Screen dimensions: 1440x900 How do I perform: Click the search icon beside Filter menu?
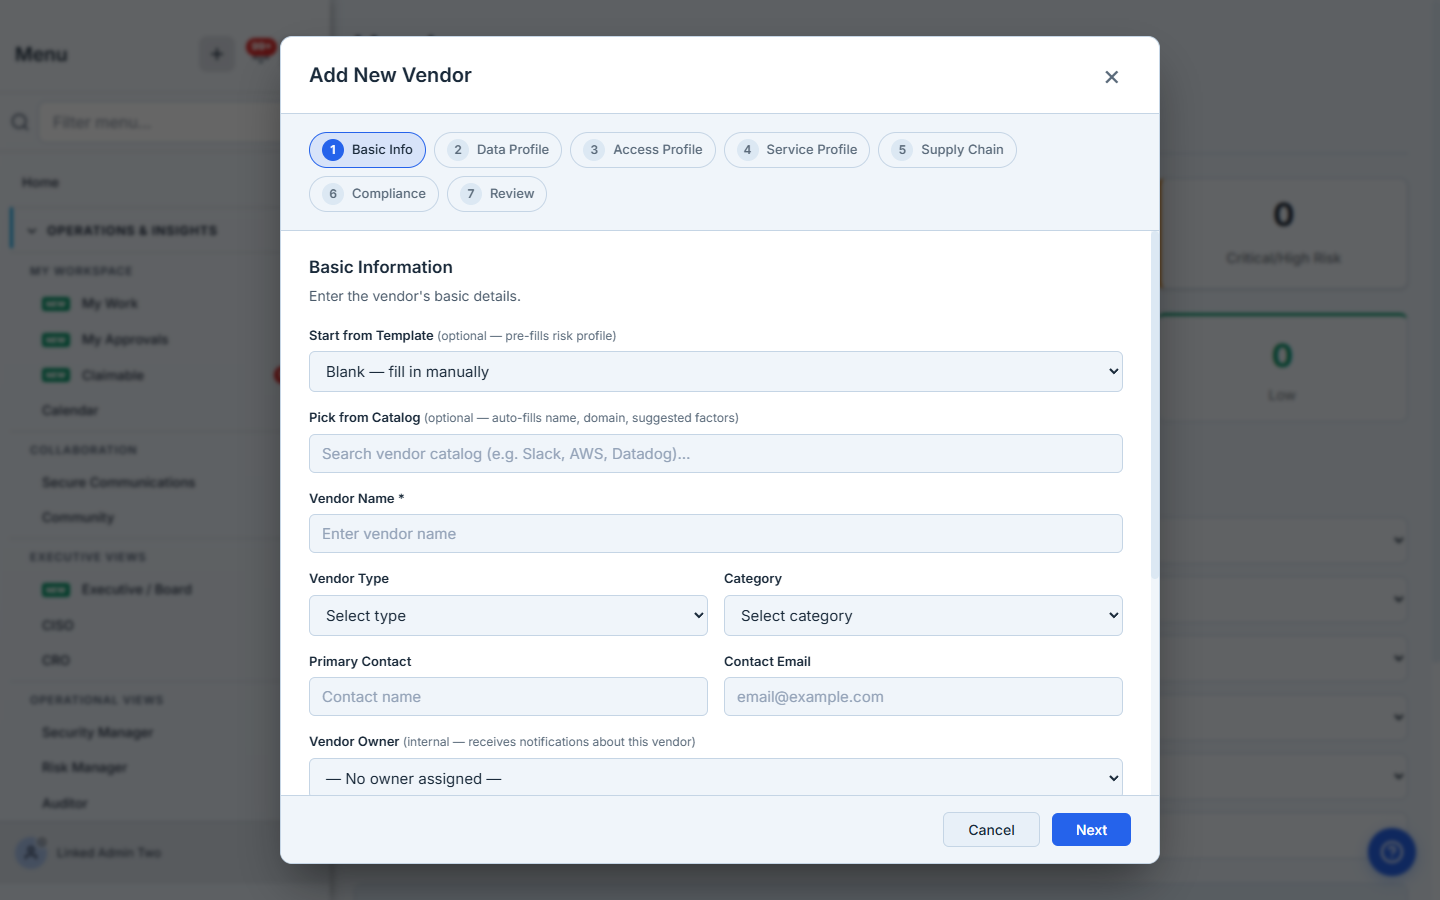pyautogui.click(x=19, y=122)
